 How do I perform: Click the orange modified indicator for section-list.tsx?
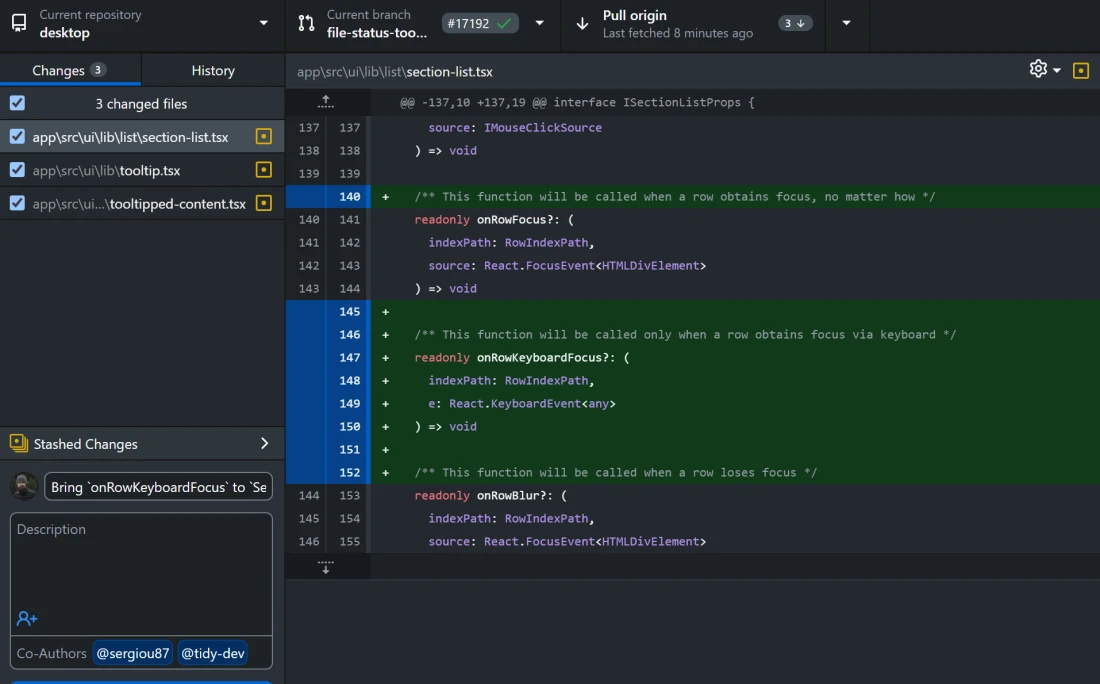[263, 136]
